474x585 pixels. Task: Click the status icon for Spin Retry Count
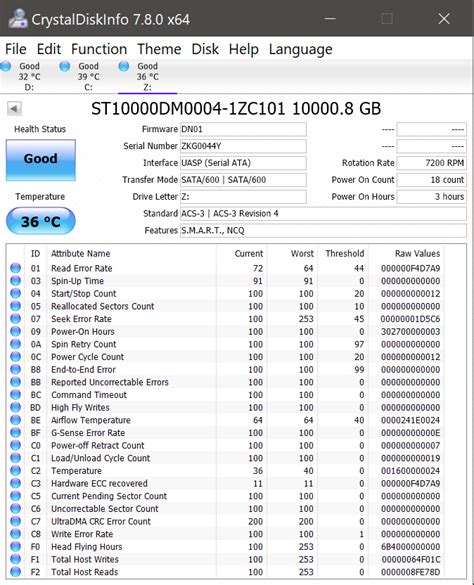coord(15,344)
